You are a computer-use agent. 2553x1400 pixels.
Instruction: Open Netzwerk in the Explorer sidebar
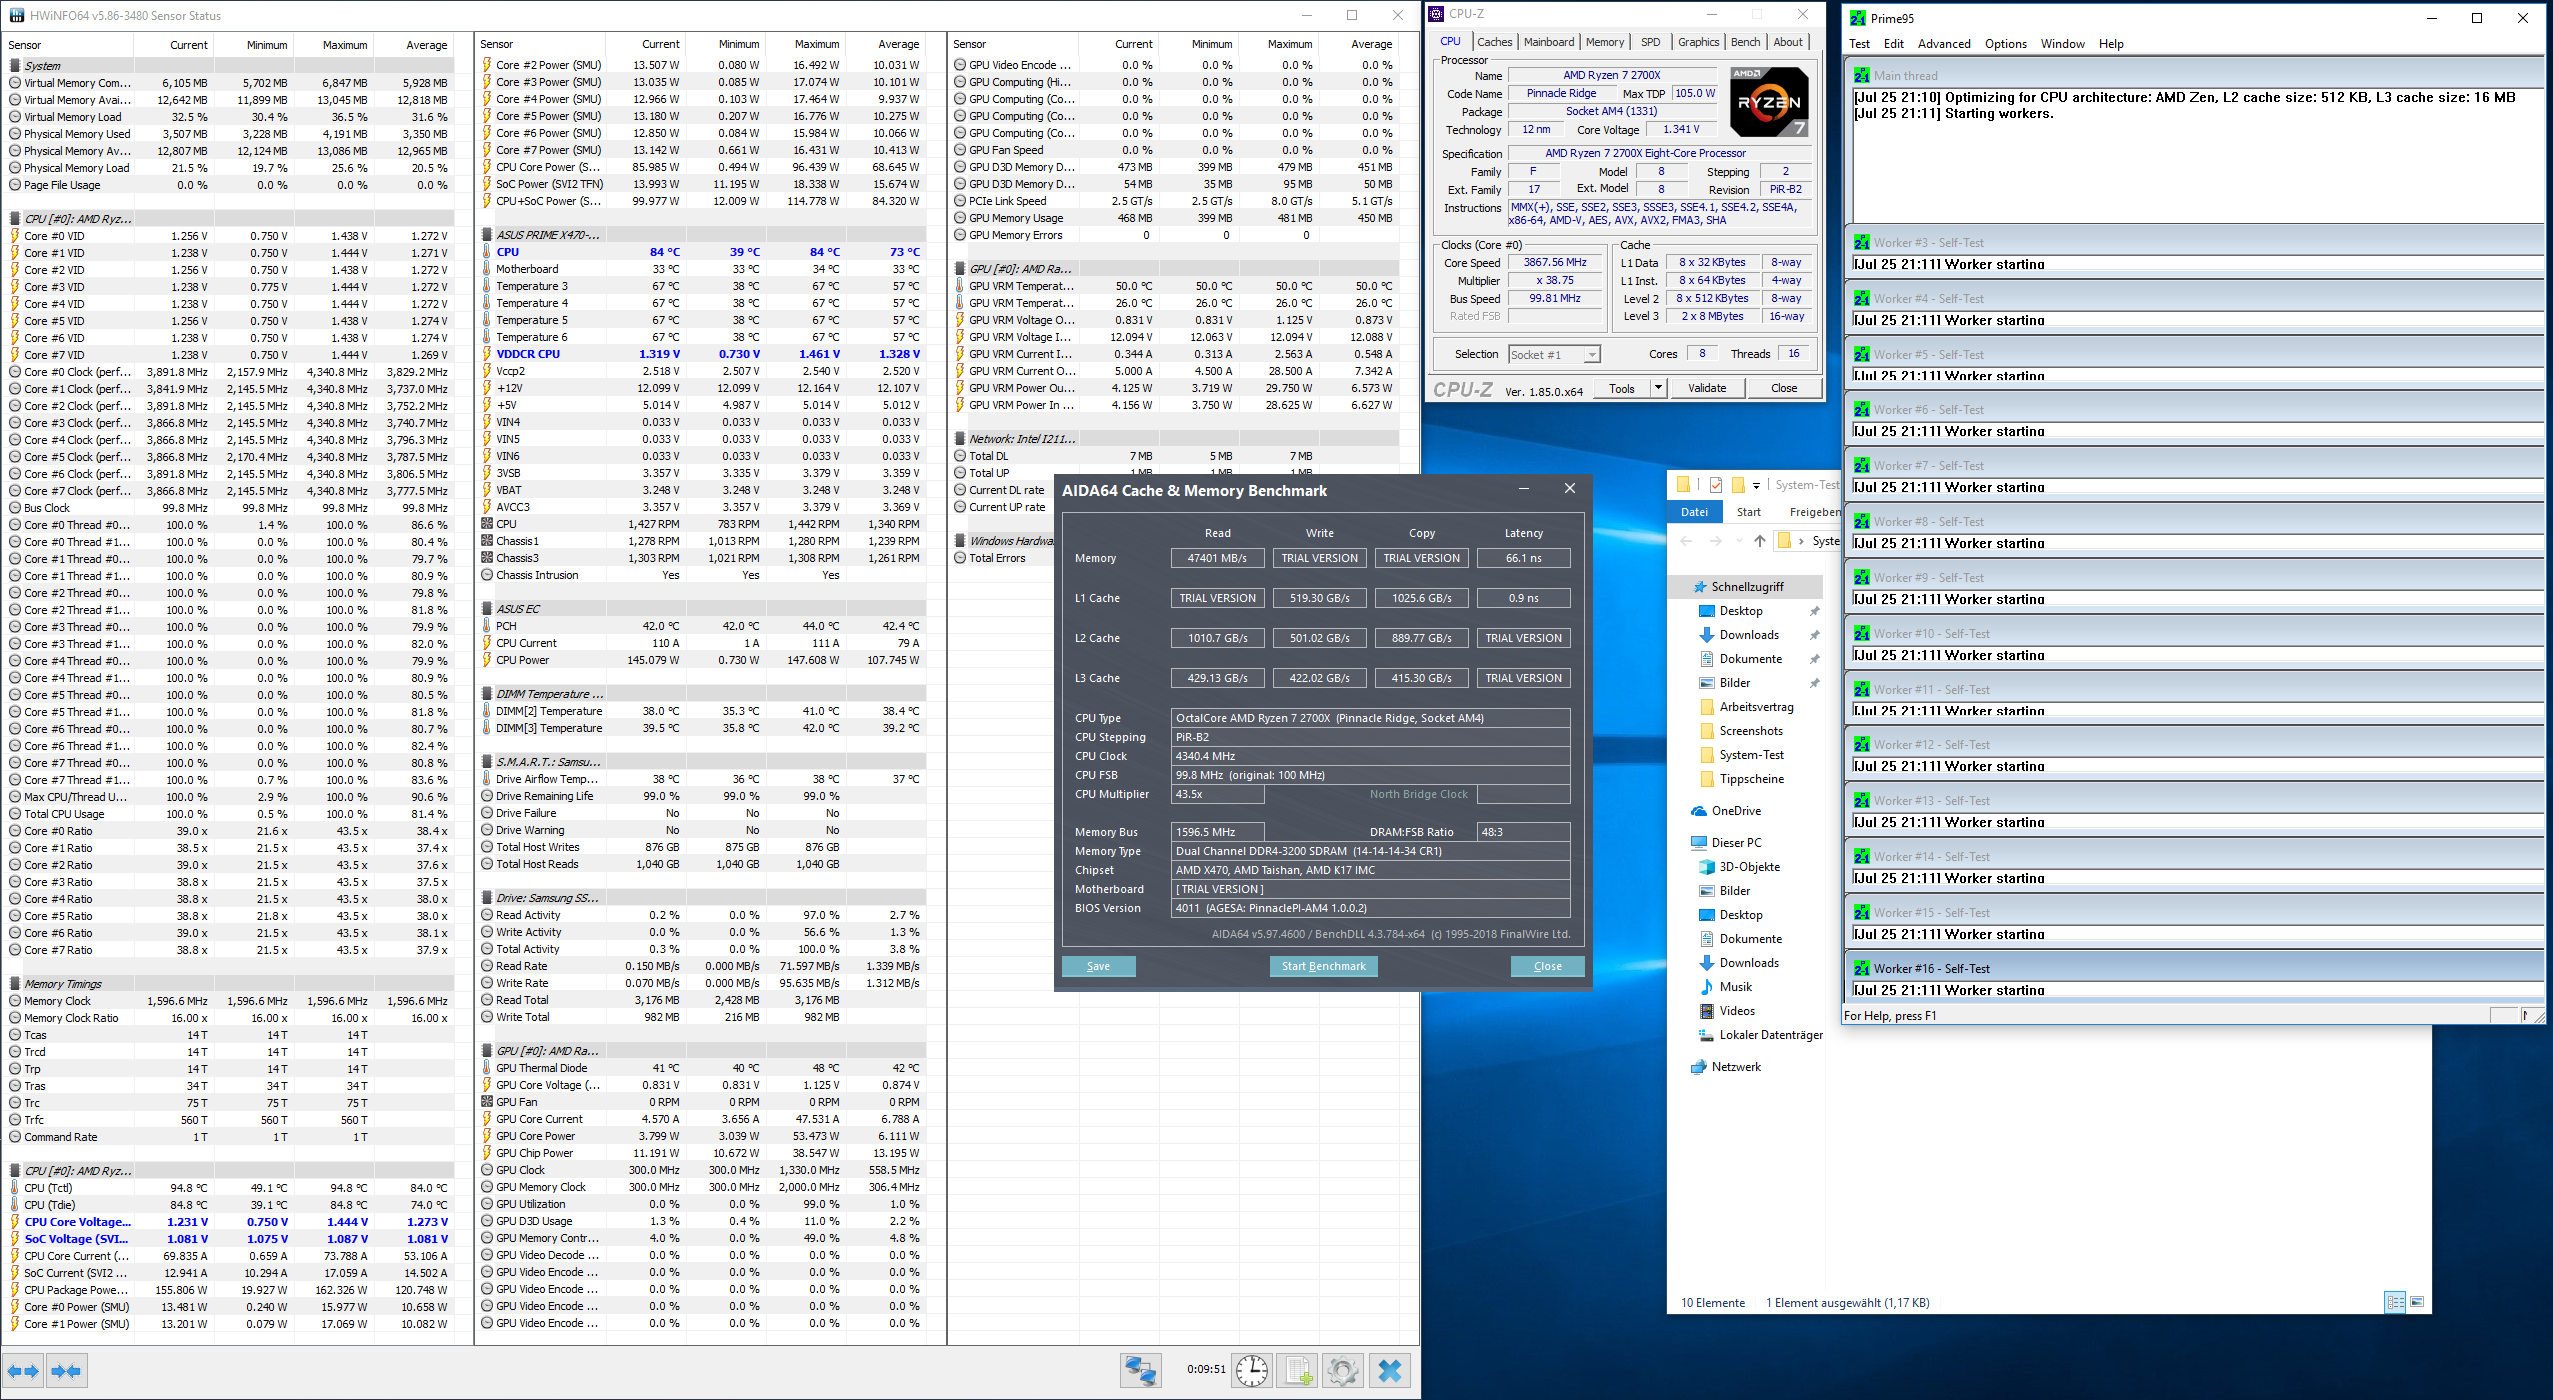(1726, 1067)
